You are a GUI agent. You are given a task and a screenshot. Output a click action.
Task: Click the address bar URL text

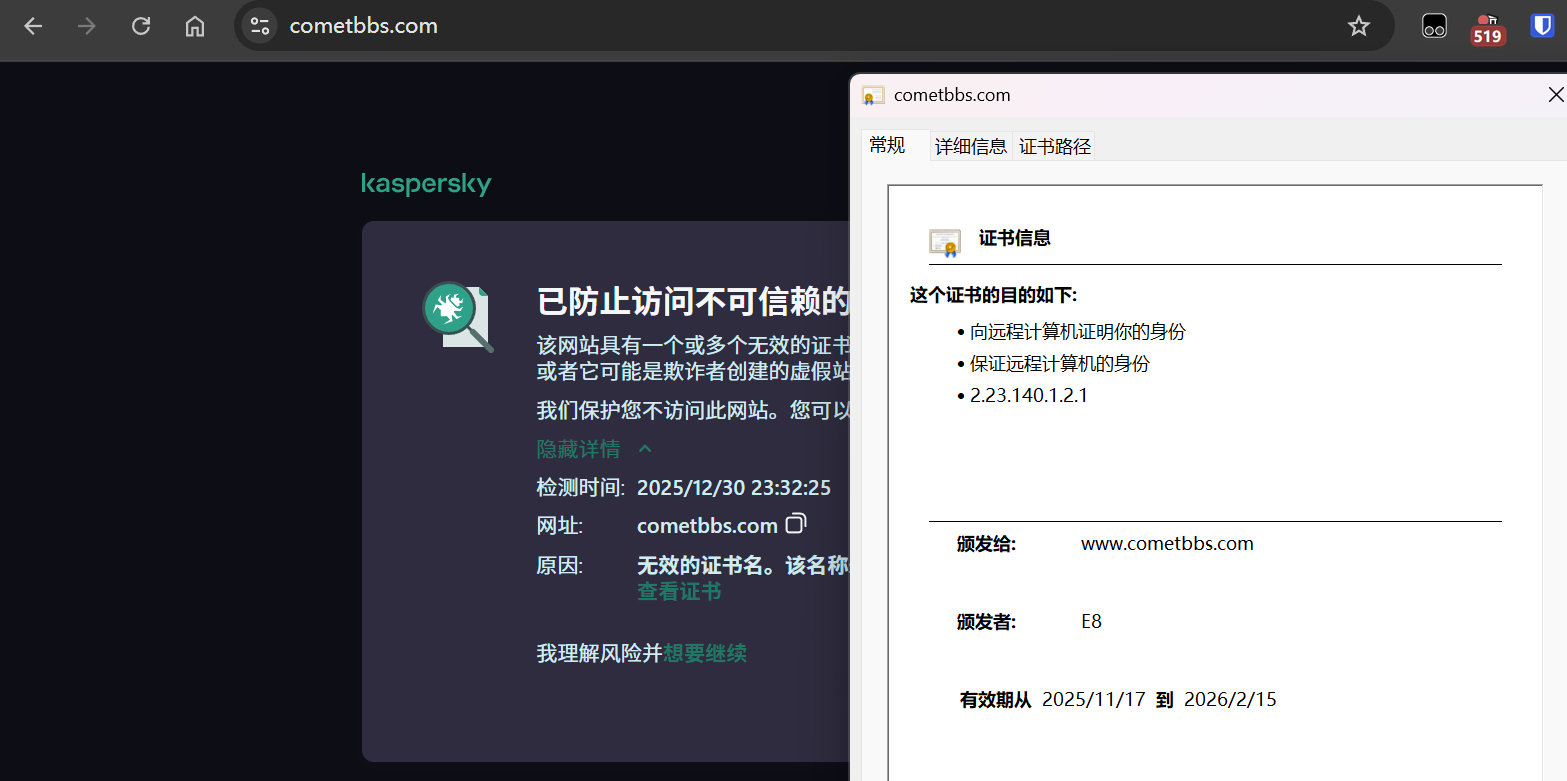pyautogui.click(x=364, y=26)
